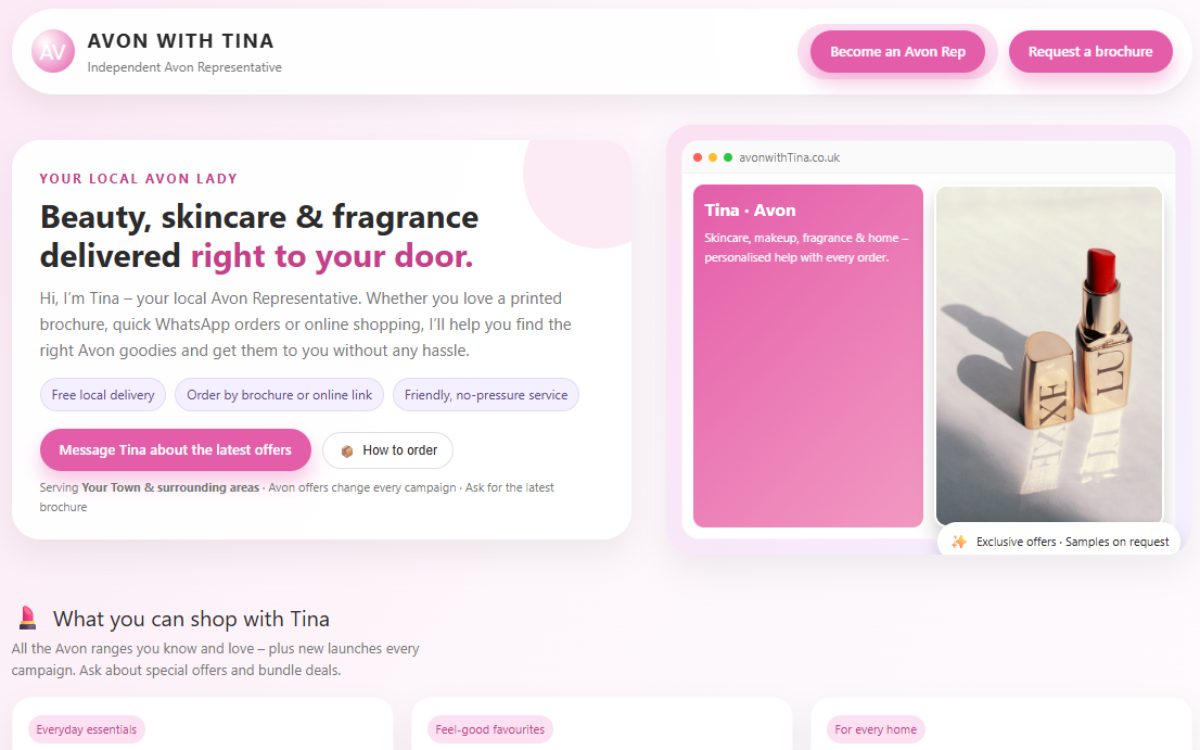Select the Free local delivery pill
This screenshot has width=1200, height=750.
pyautogui.click(x=103, y=395)
